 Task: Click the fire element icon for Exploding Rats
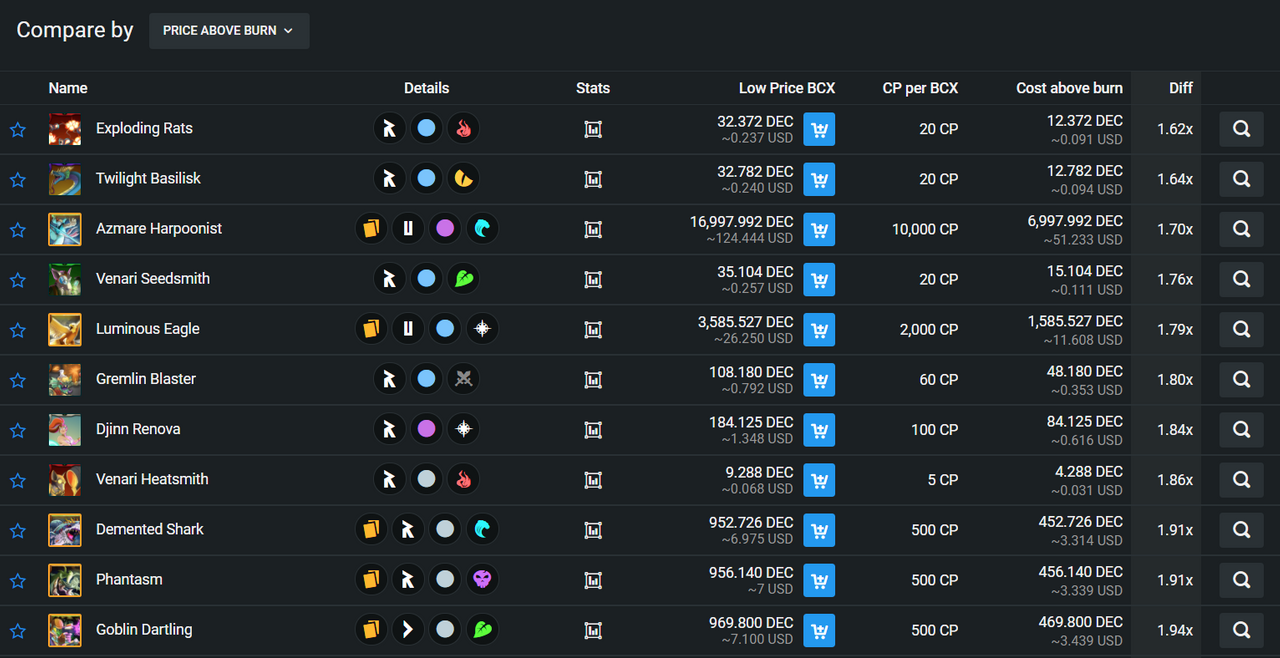(x=463, y=128)
